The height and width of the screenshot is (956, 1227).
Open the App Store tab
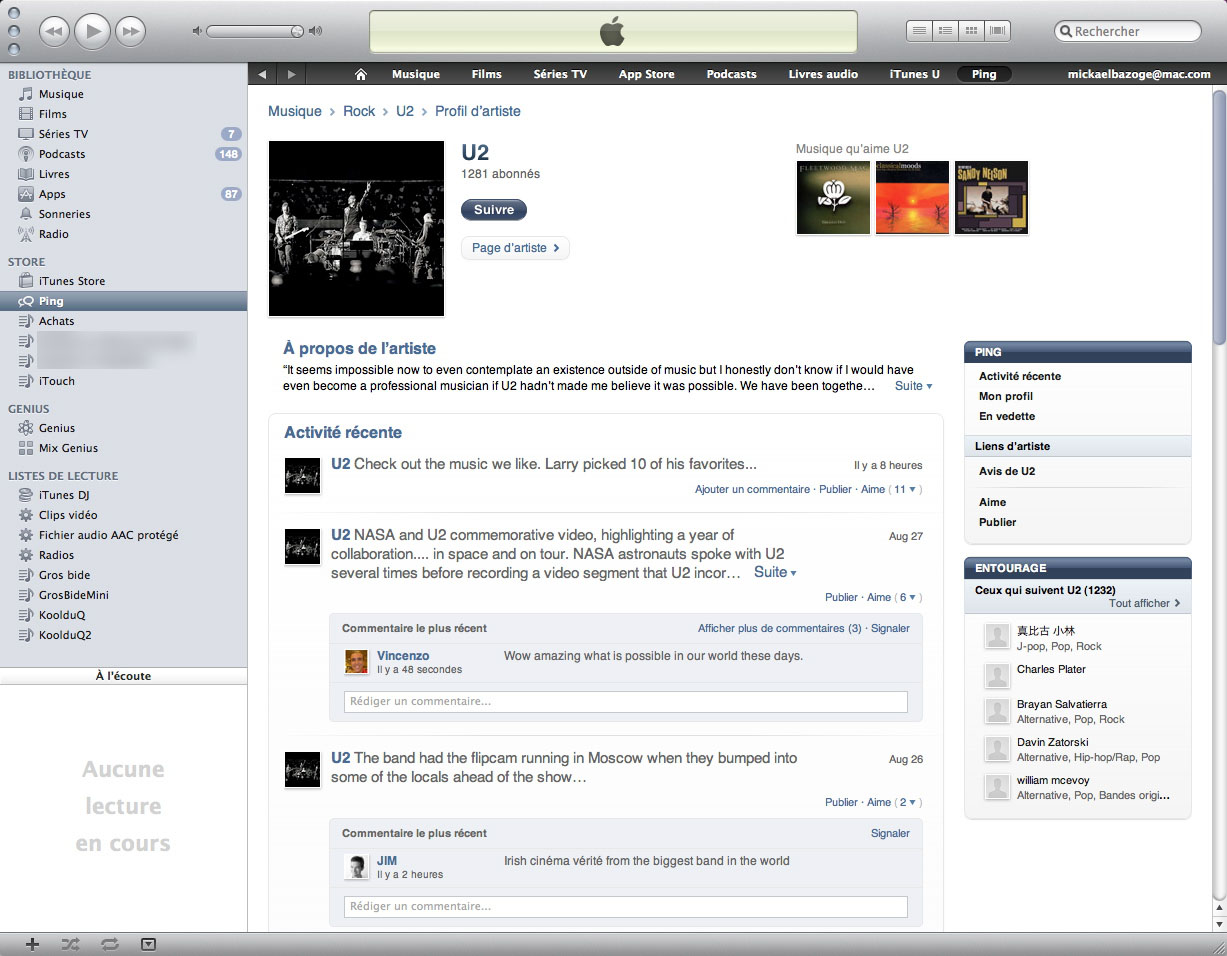pos(647,74)
